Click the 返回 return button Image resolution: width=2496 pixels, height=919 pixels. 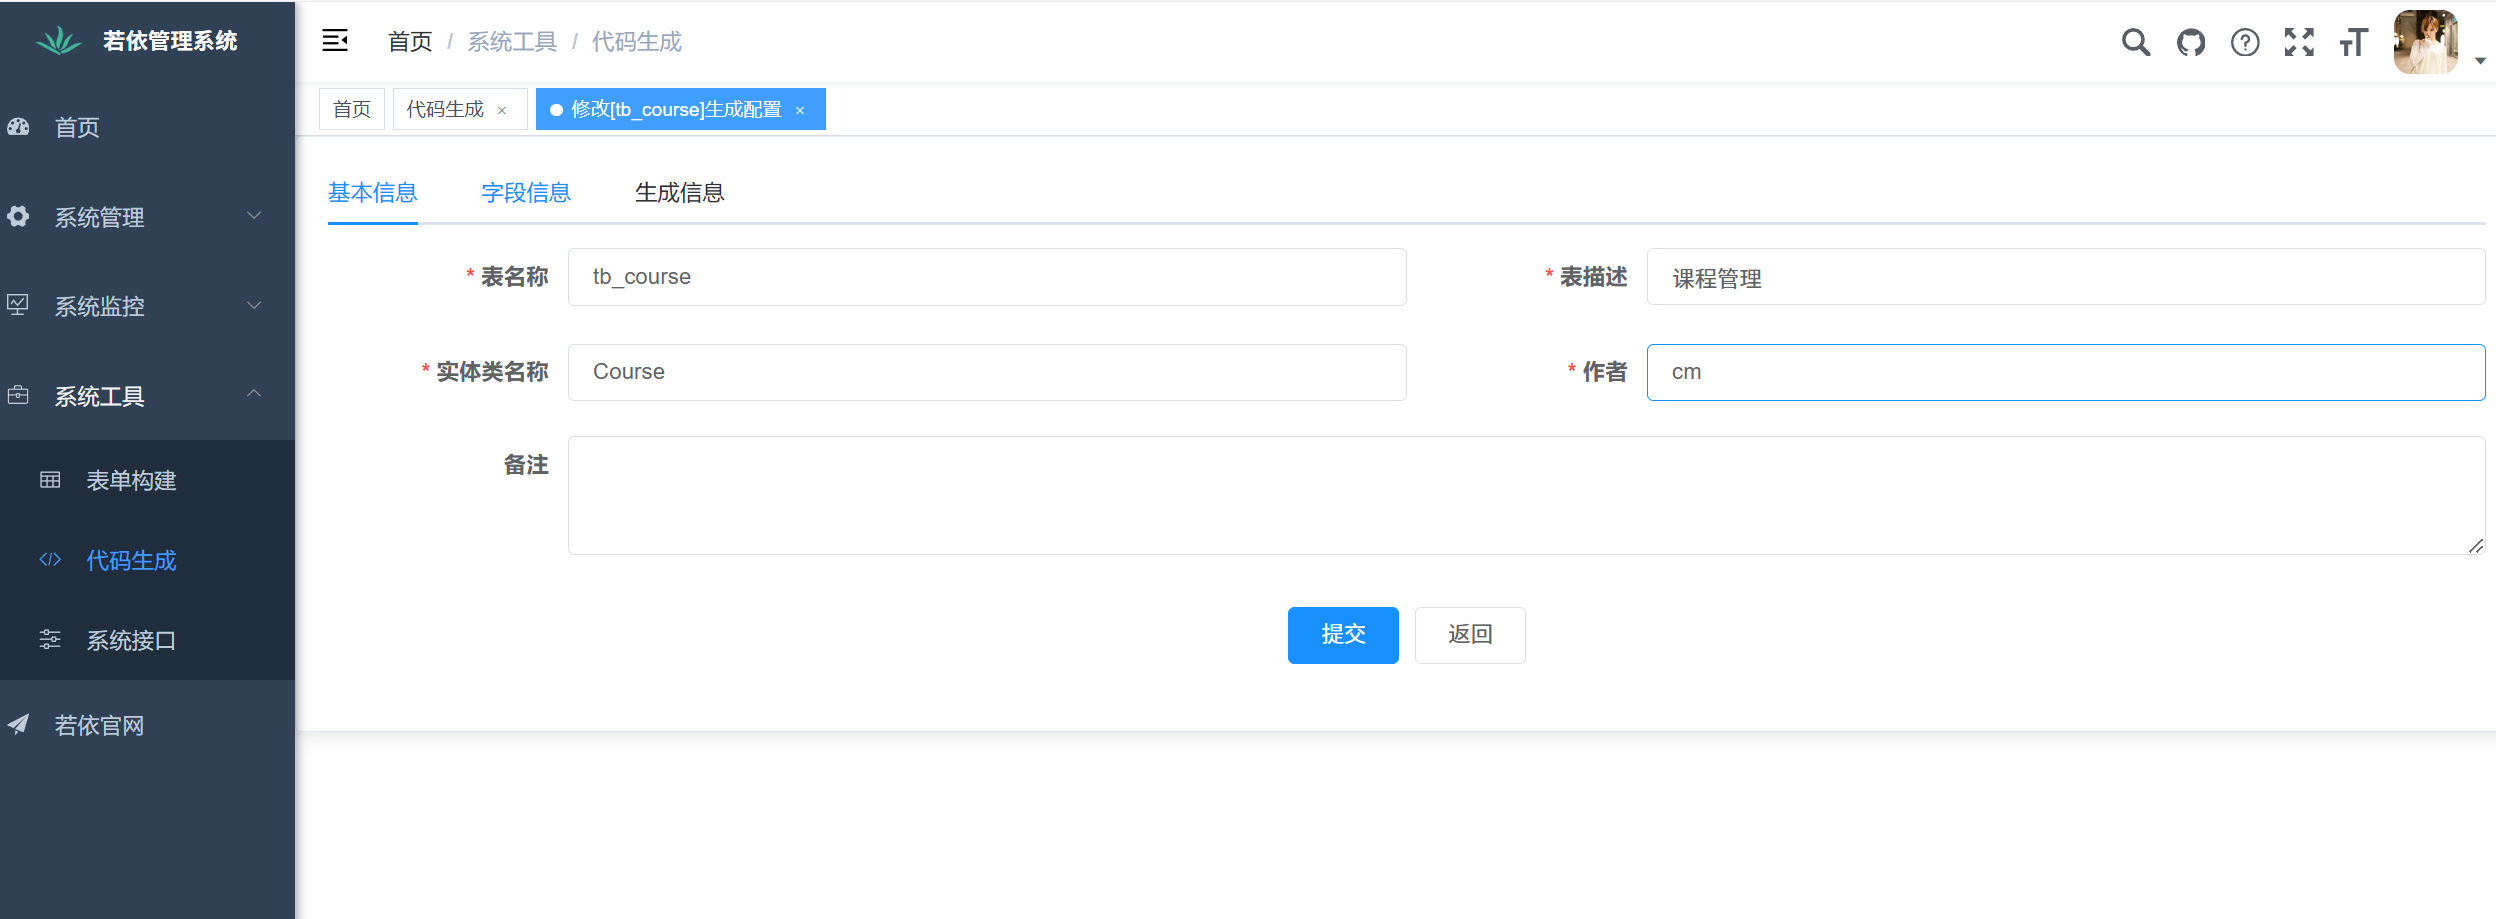coord(1469,634)
